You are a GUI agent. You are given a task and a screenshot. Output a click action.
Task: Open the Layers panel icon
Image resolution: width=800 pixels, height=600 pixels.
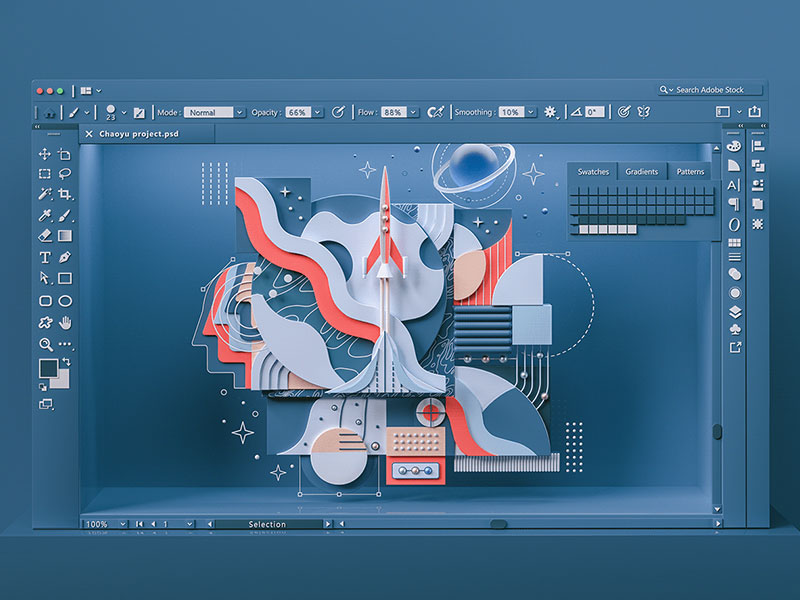[x=735, y=312]
